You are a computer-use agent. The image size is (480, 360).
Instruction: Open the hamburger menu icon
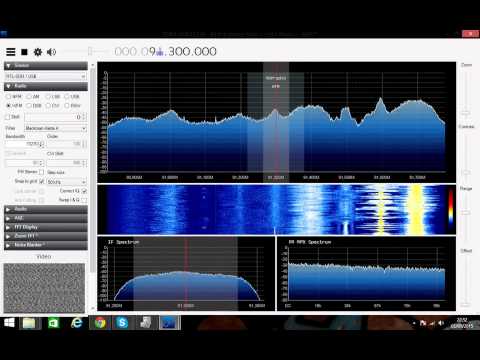11,52
